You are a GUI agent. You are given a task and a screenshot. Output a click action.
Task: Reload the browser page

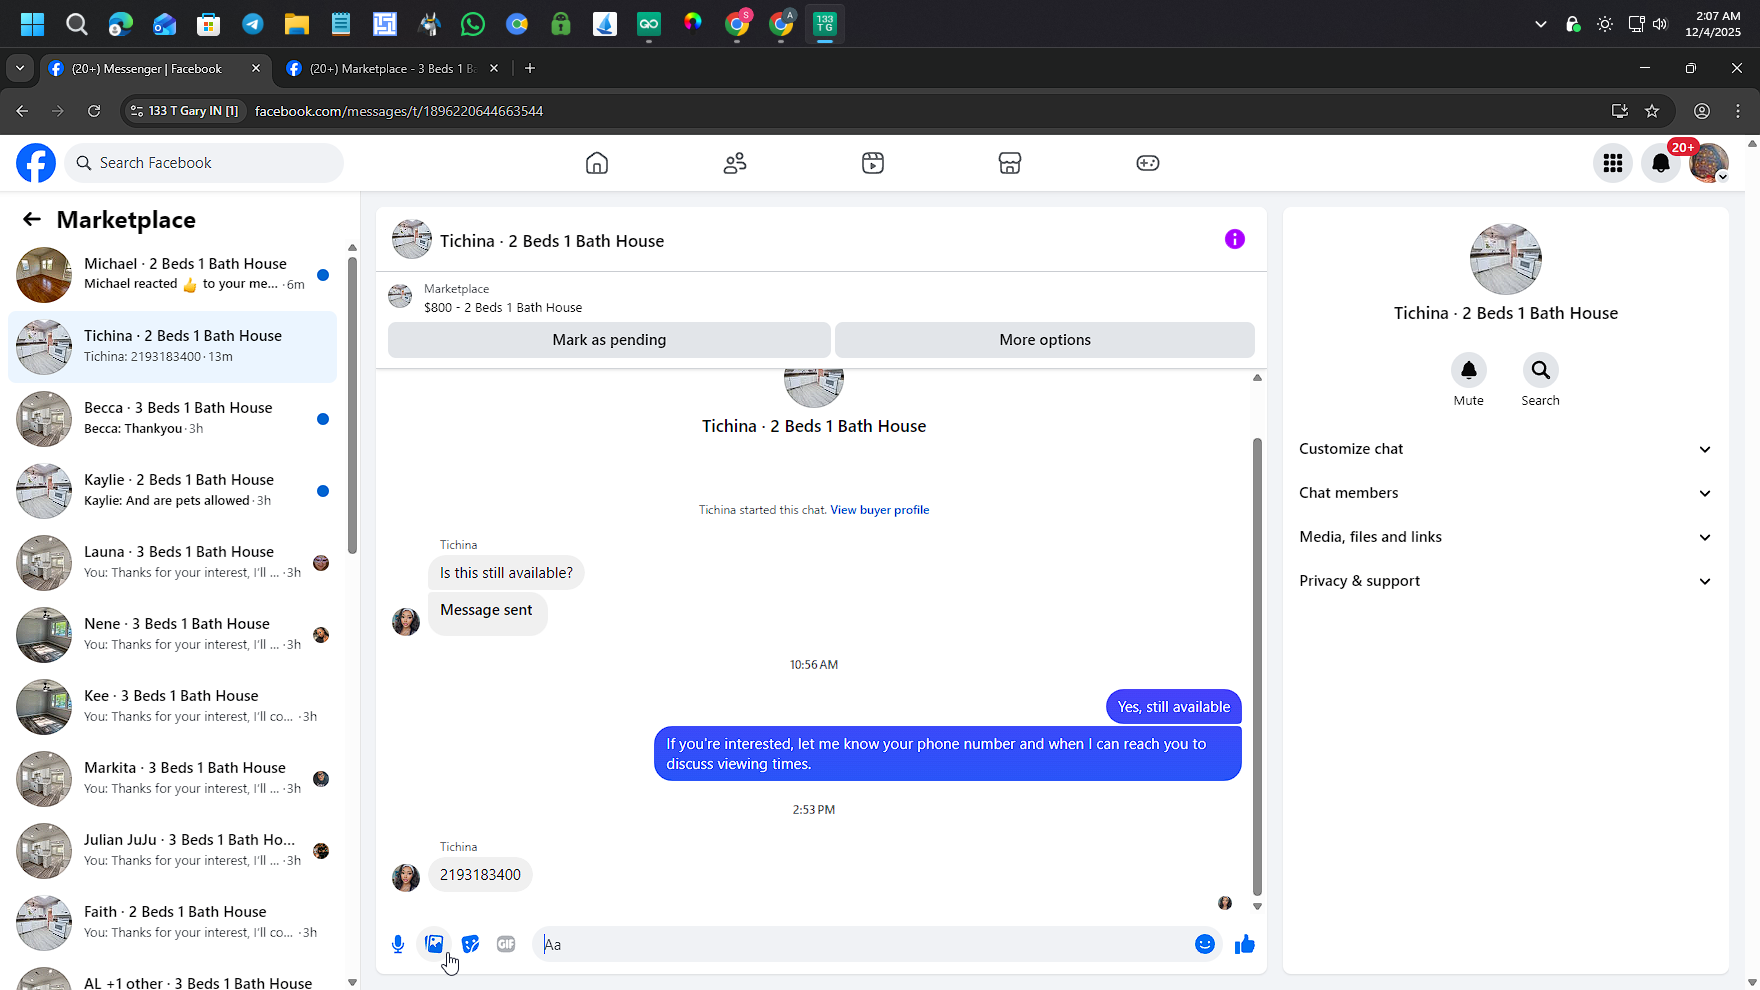[x=94, y=111]
